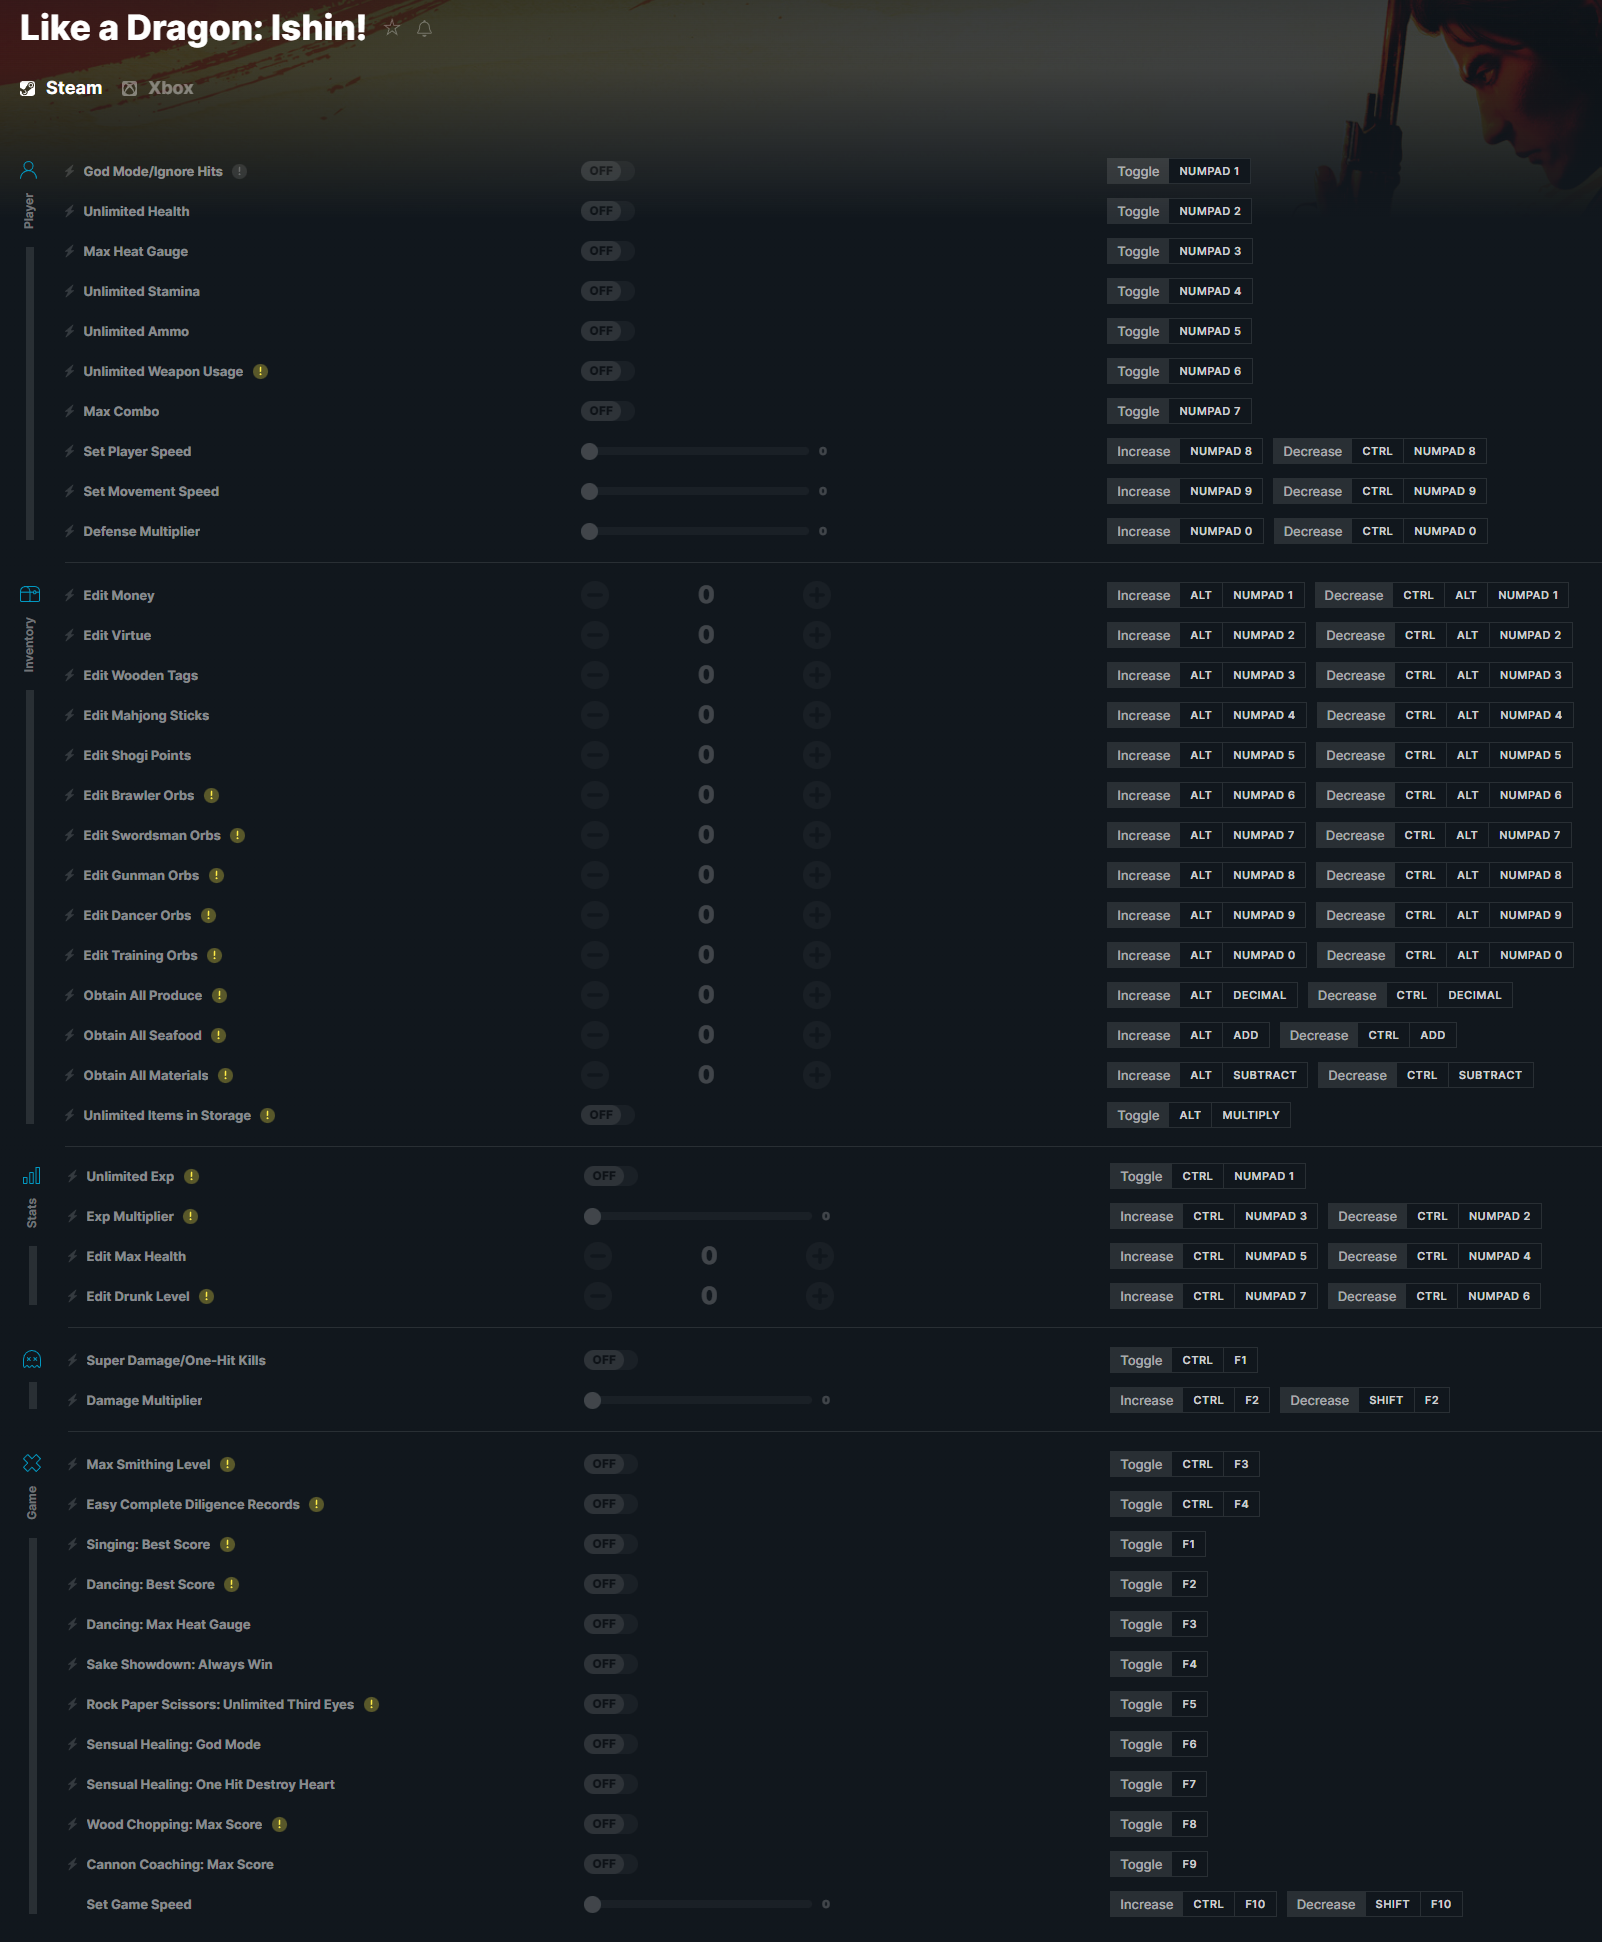The width and height of the screenshot is (1602, 1942).
Task: Toggle God Mode/Ignore Hits switch
Action: point(608,171)
